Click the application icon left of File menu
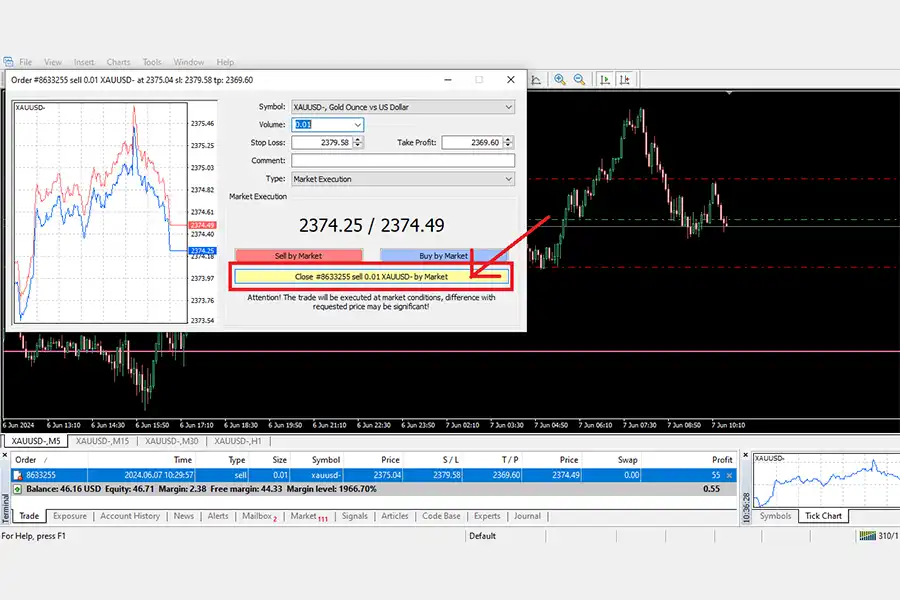 (x=8, y=62)
